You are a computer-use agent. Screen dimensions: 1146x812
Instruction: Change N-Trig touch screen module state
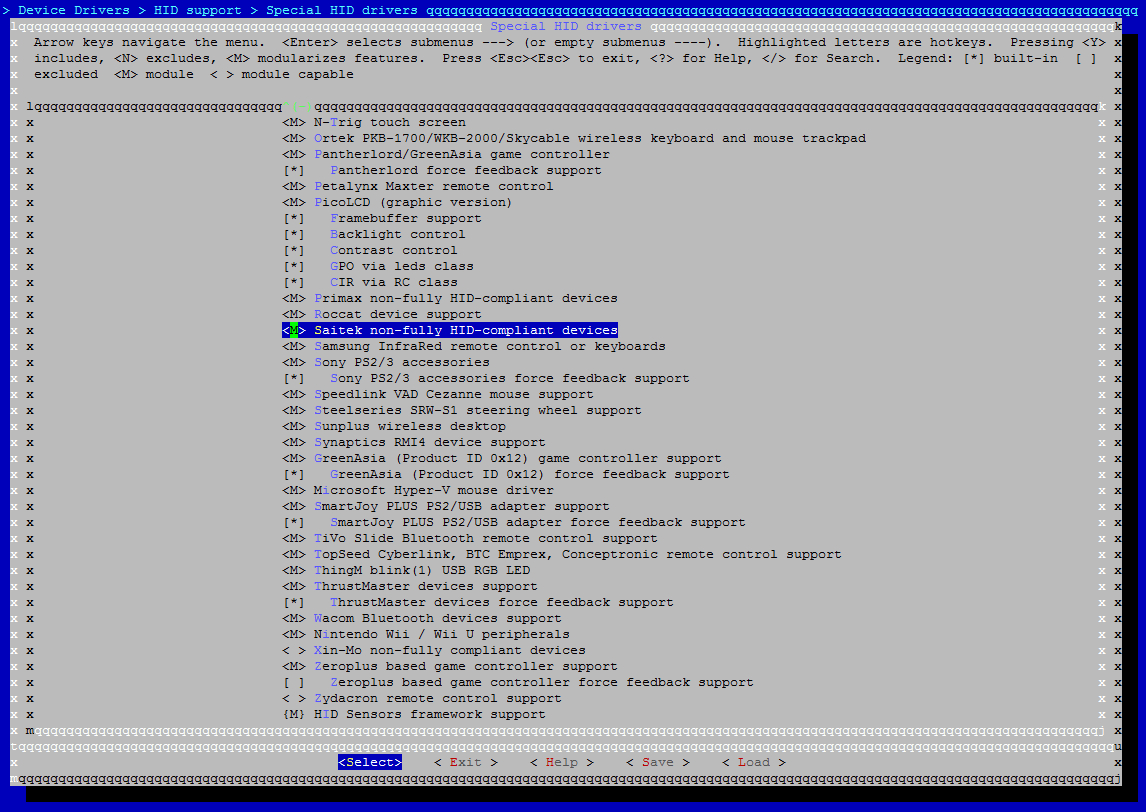[294, 123]
